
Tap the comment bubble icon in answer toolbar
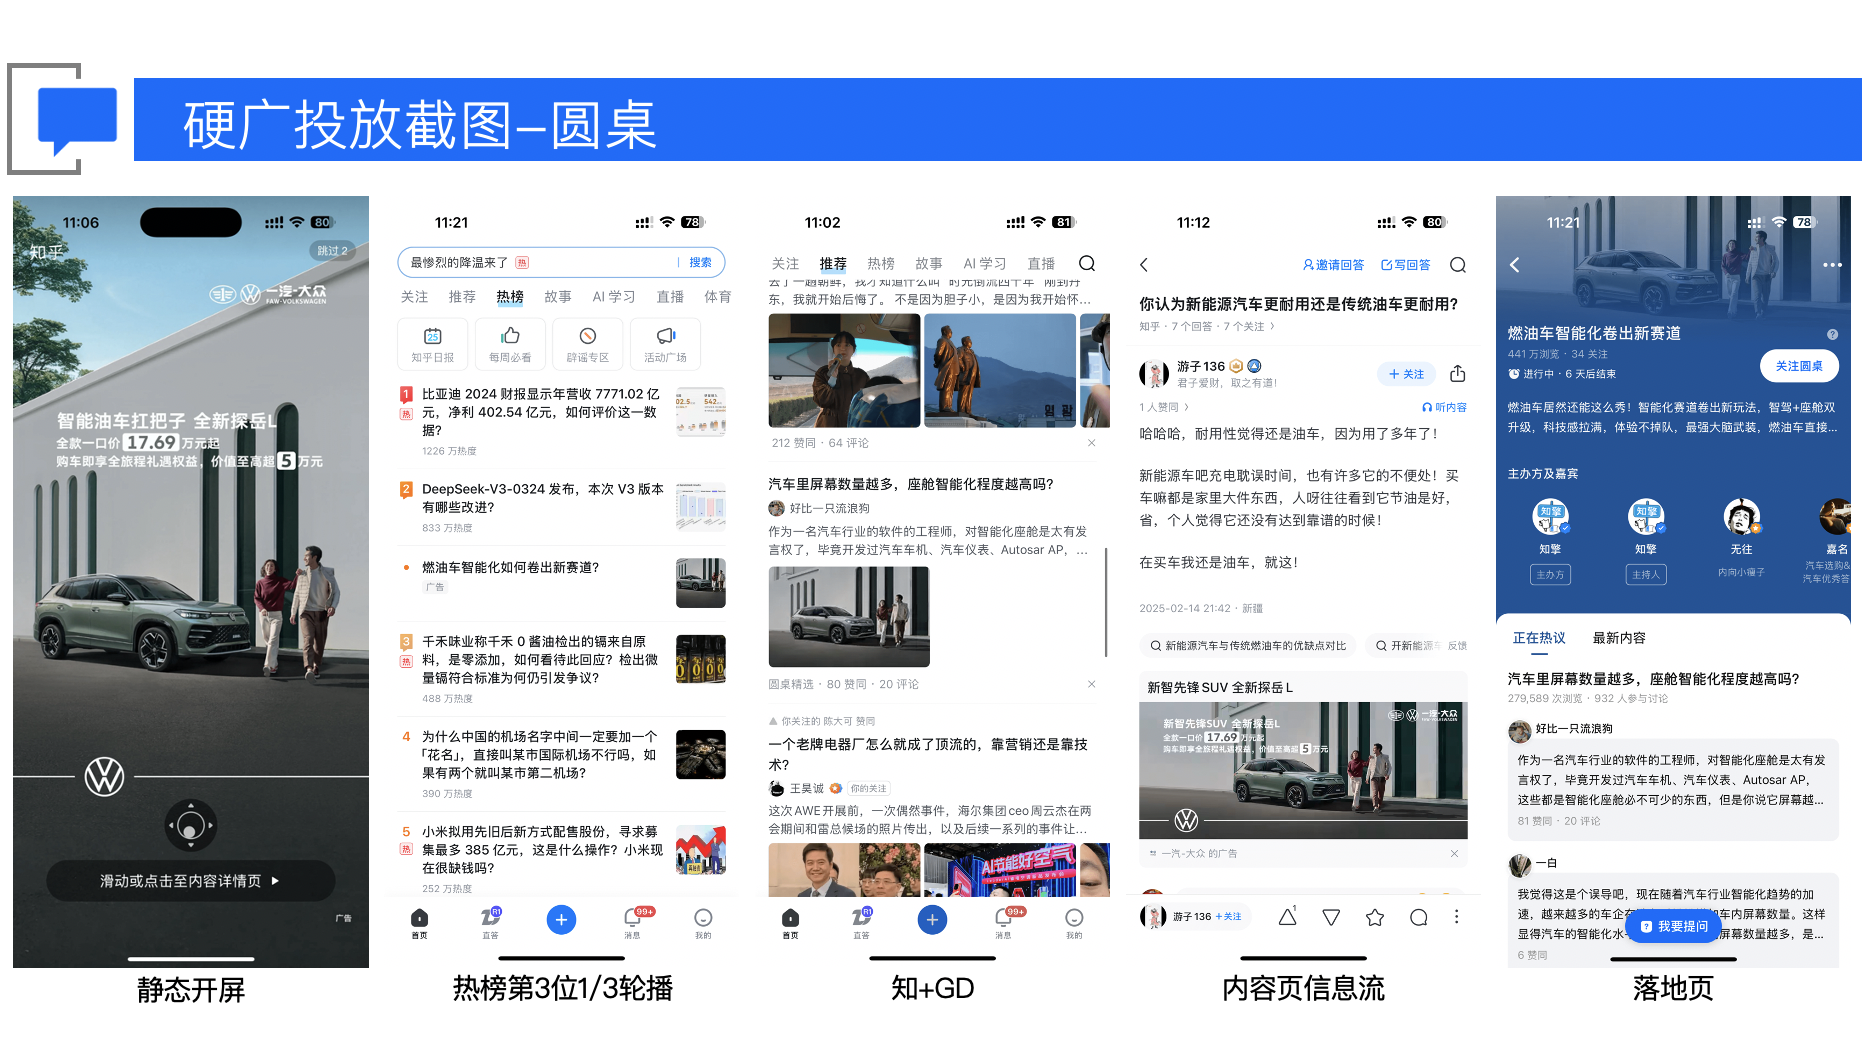1418,917
